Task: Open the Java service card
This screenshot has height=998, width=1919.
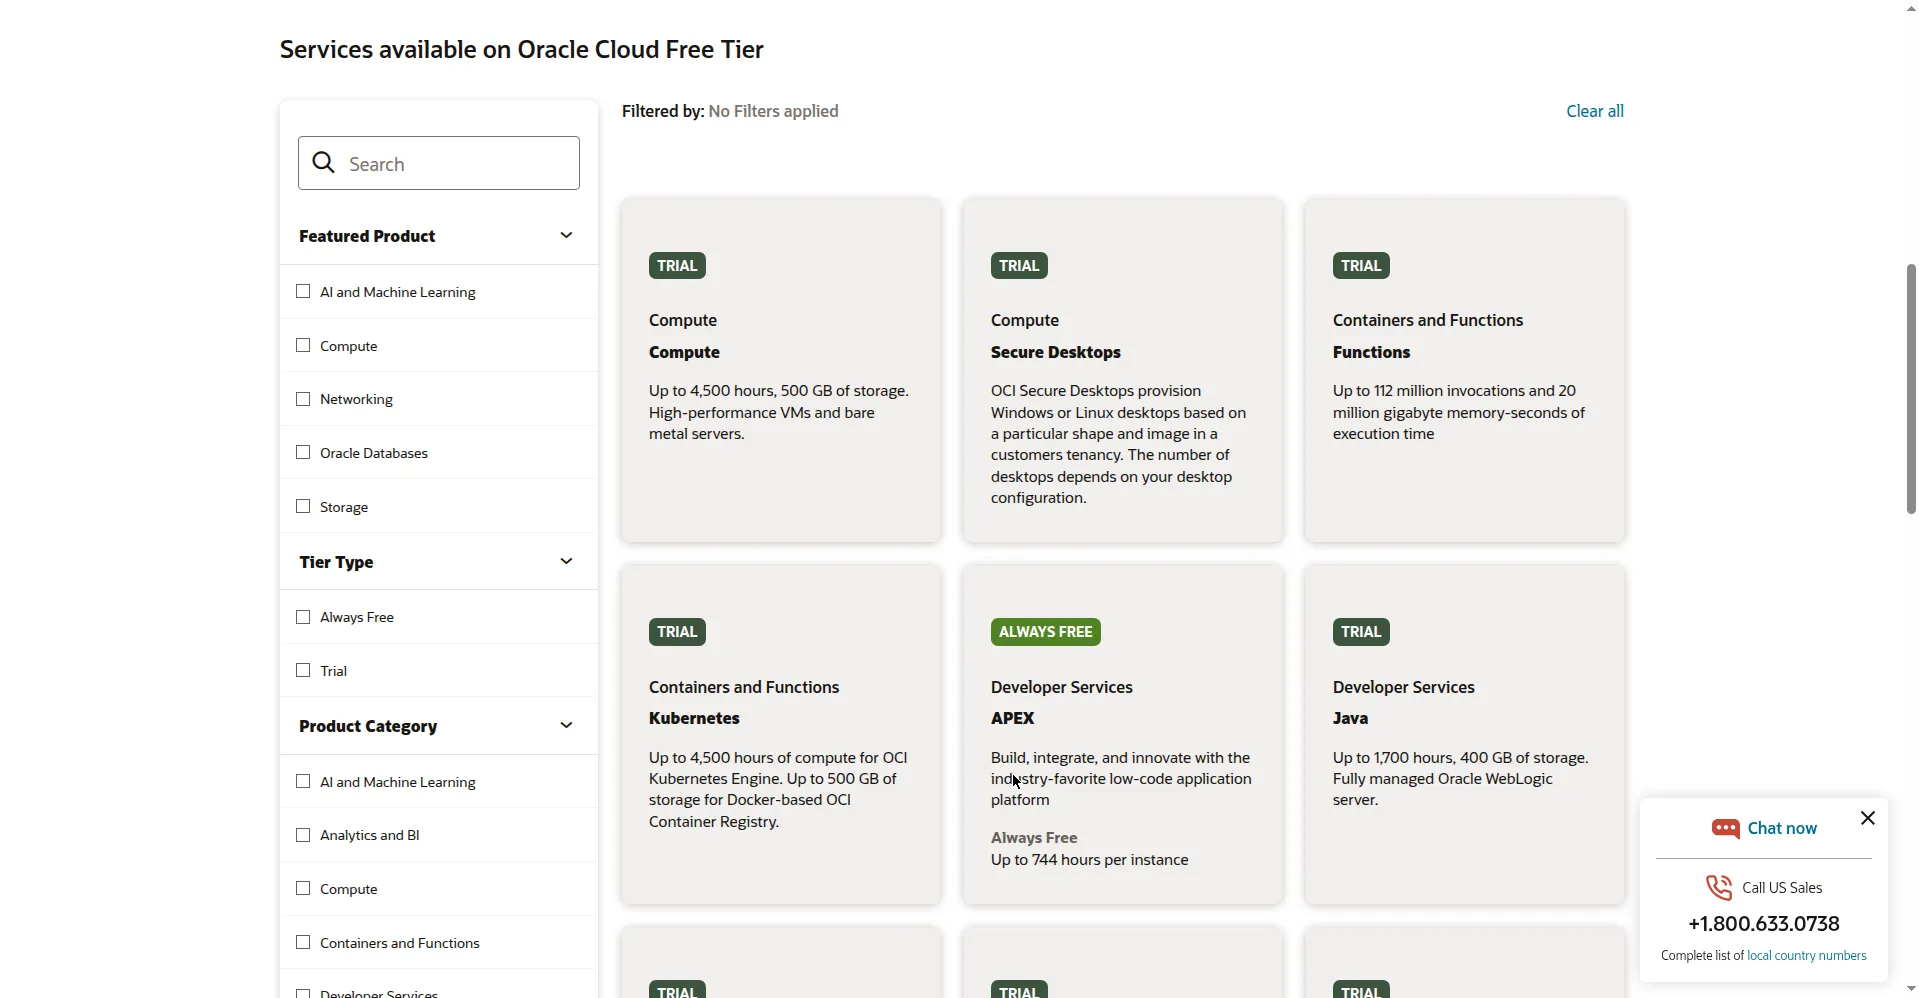Action: pos(1465,735)
